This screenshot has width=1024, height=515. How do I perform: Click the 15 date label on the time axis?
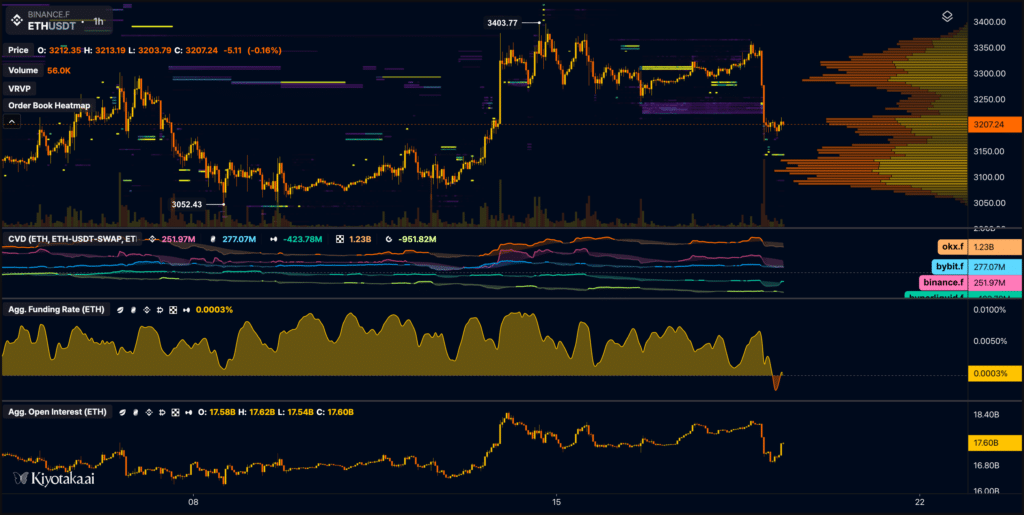coord(556,502)
